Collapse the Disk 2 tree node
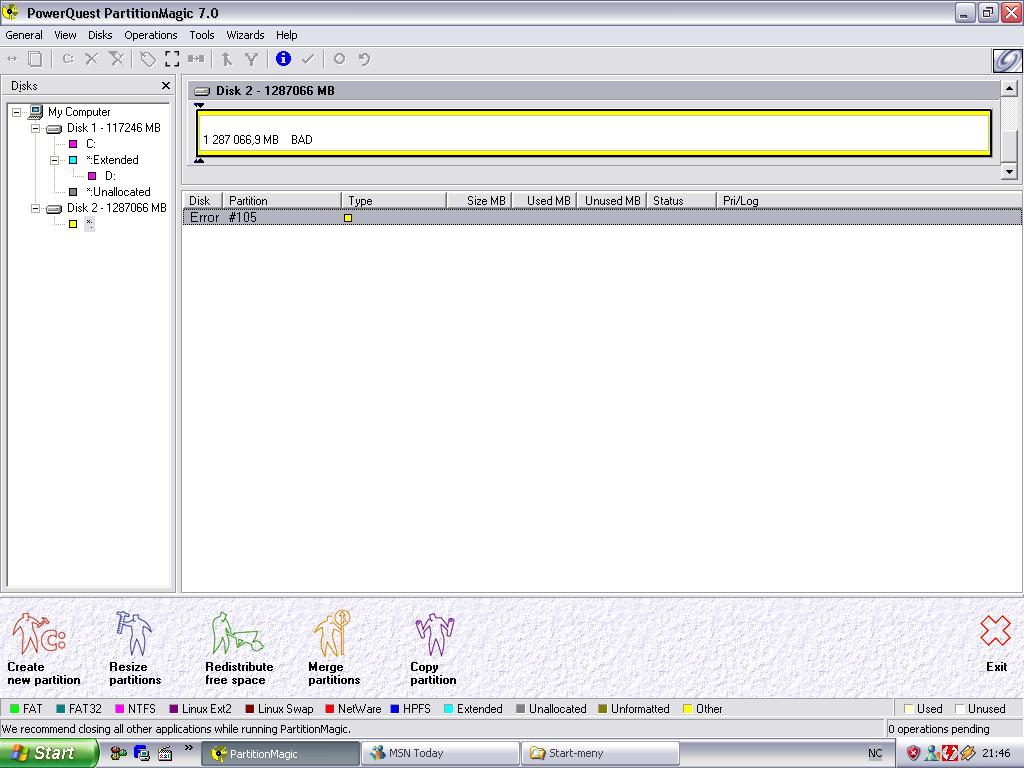Viewport: 1024px width, 768px height. (36, 208)
